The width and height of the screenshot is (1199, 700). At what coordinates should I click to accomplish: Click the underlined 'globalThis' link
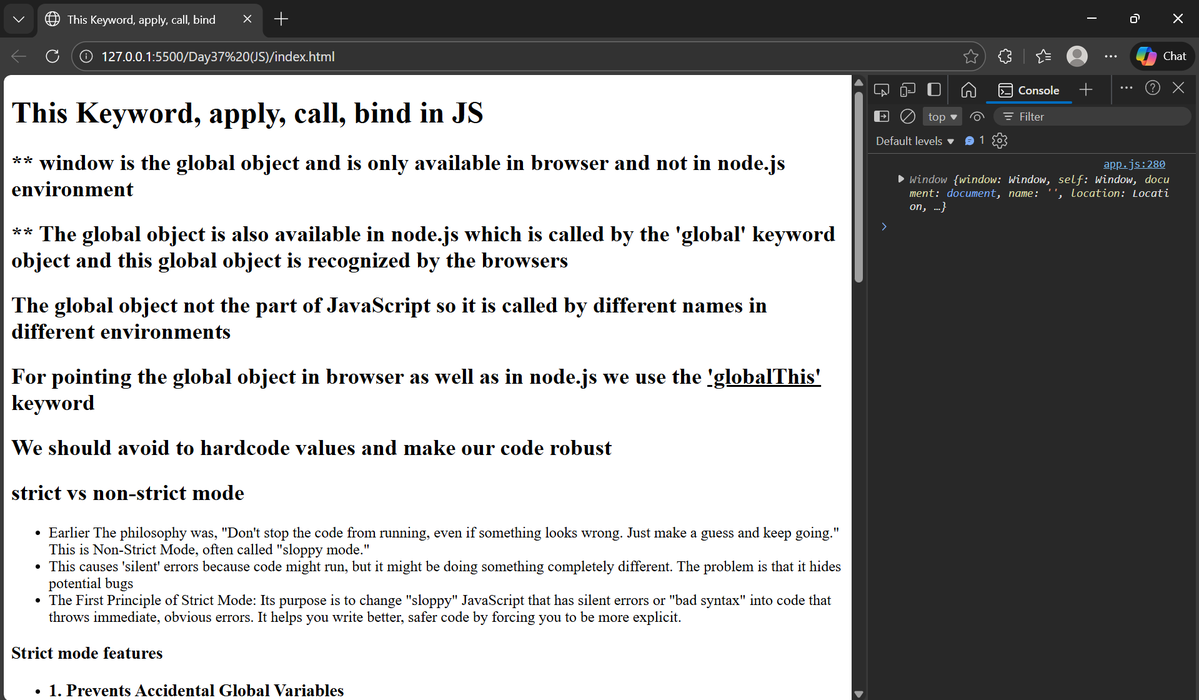pyautogui.click(x=764, y=377)
